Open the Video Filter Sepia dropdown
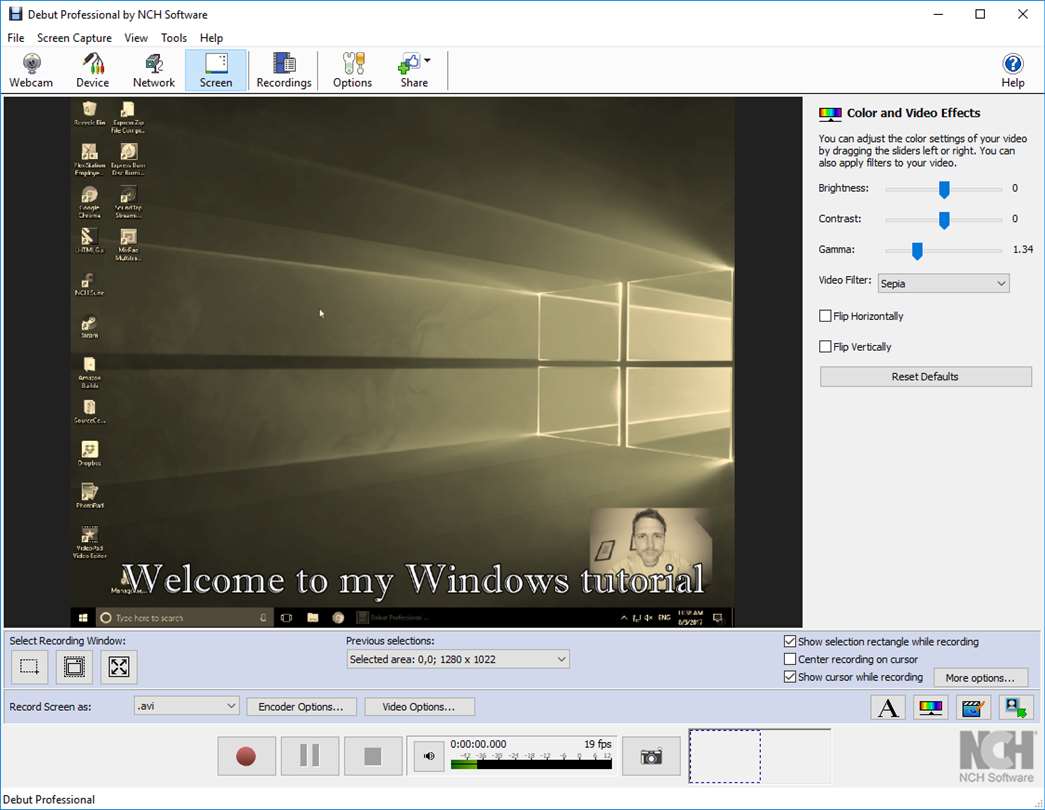The height and width of the screenshot is (810, 1045). (x=943, y=283)
